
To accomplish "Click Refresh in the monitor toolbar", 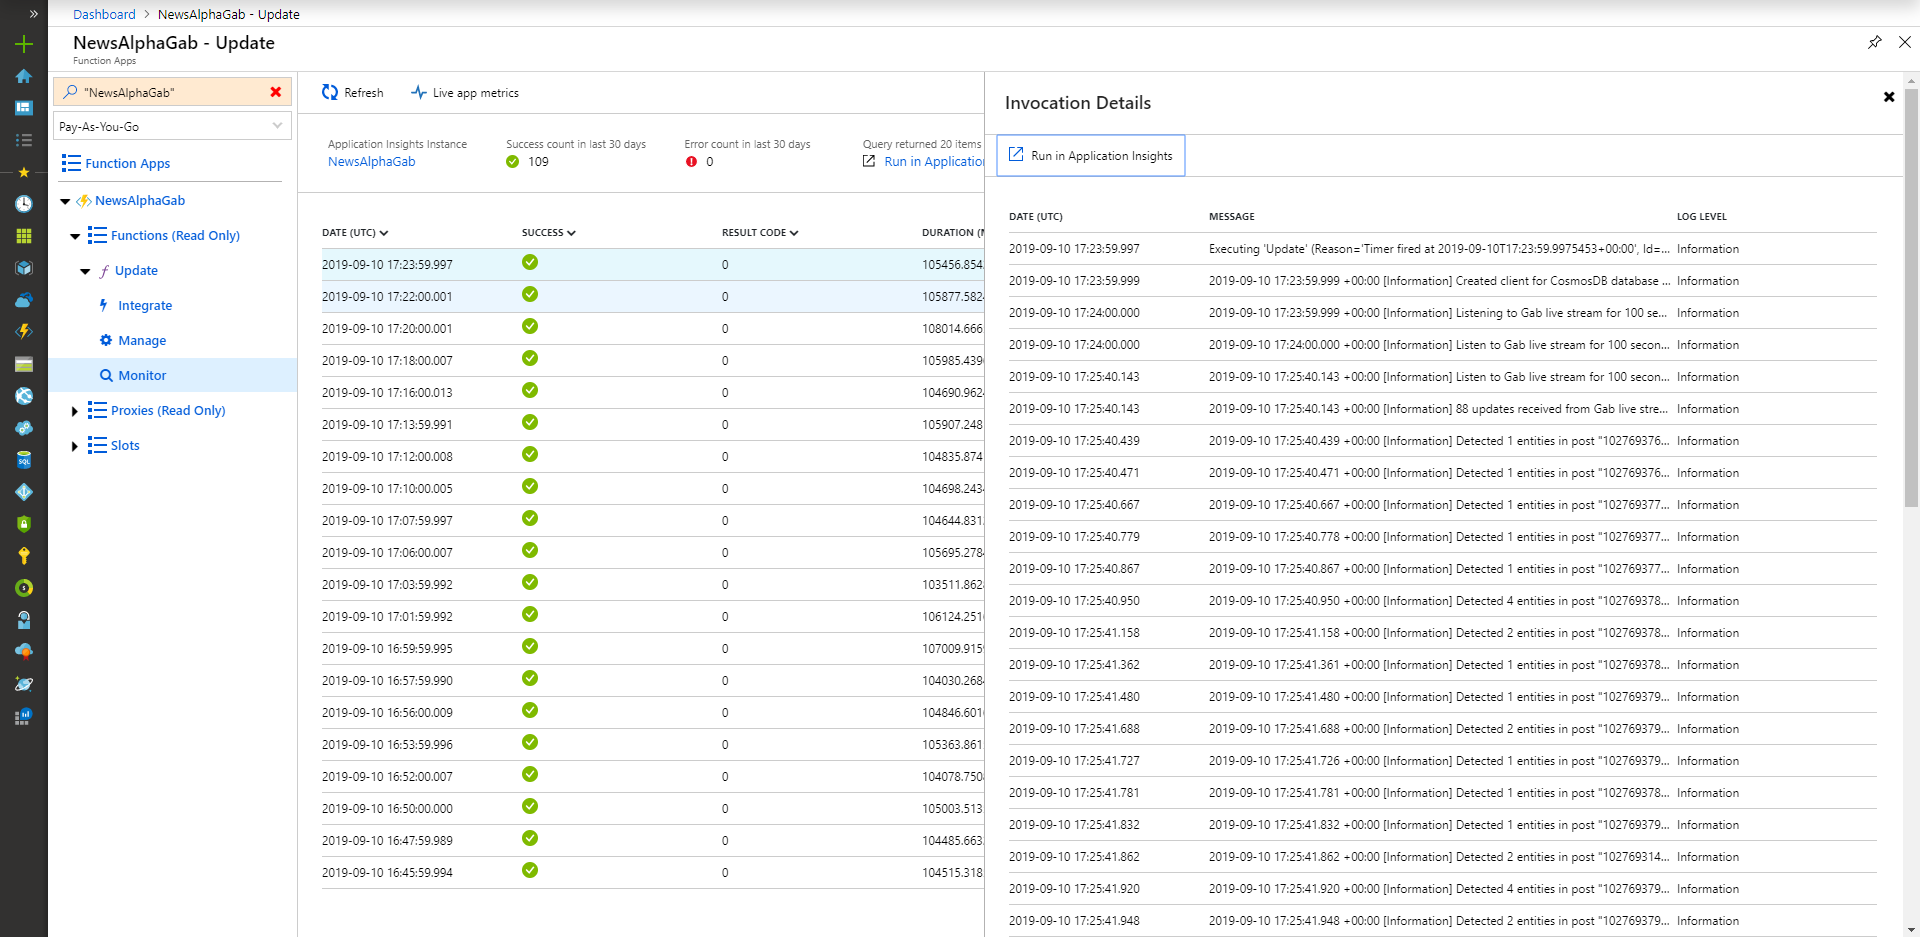I will (x=353, y=93).
